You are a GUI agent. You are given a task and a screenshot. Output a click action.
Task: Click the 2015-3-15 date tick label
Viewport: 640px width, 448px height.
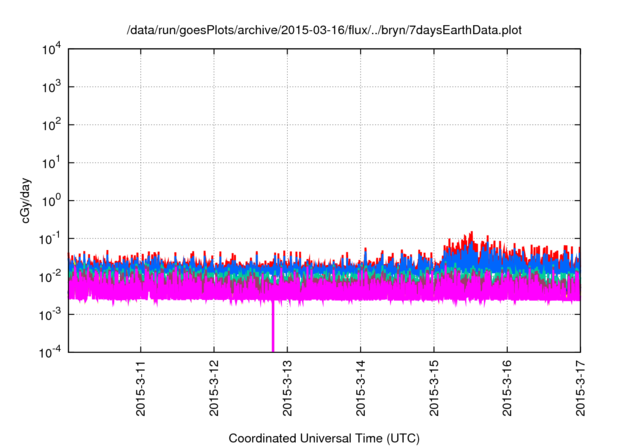pos(434,388)
